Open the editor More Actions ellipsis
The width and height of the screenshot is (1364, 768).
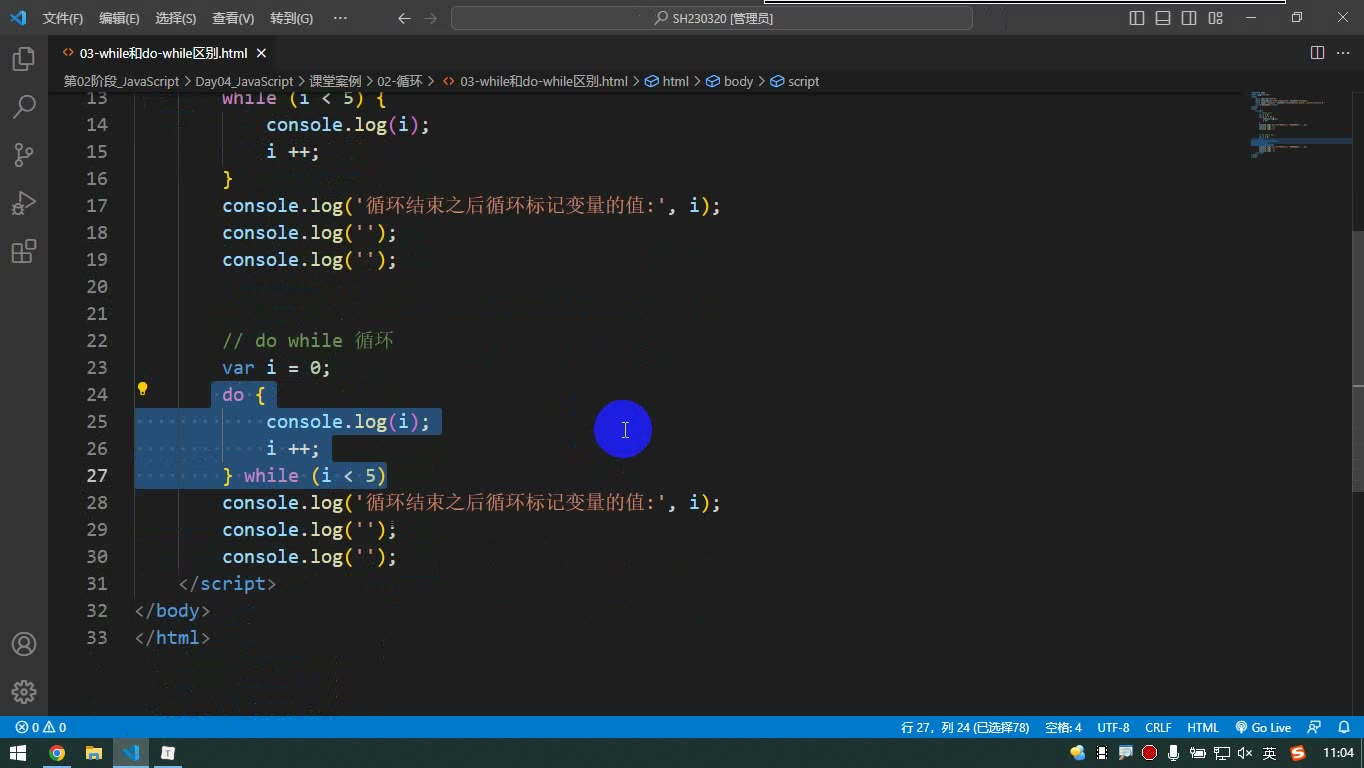[x=1343, y=53]
